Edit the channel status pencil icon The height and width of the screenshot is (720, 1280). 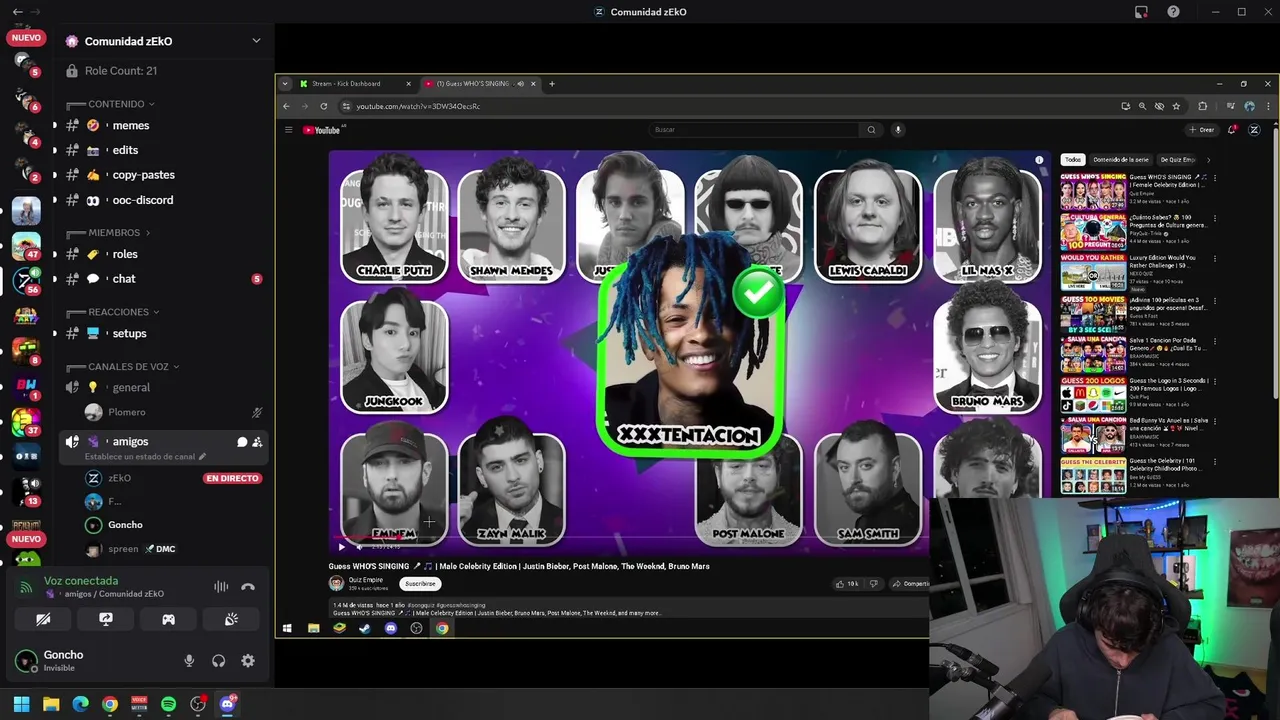coord(202,456)
